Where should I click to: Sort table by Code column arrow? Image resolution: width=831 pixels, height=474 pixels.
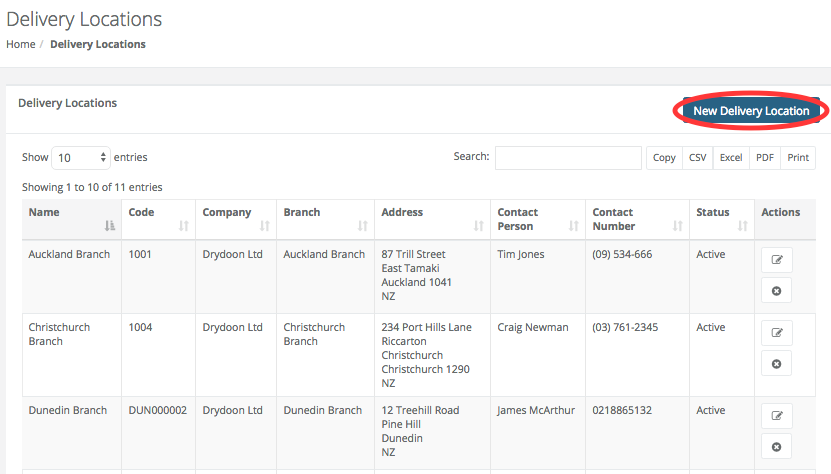(184, 226)
